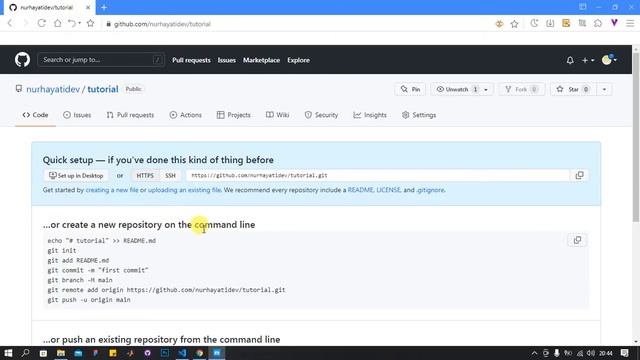Select the SSH protocol option
Screen dimensions: 640x360
coord(170,176)
